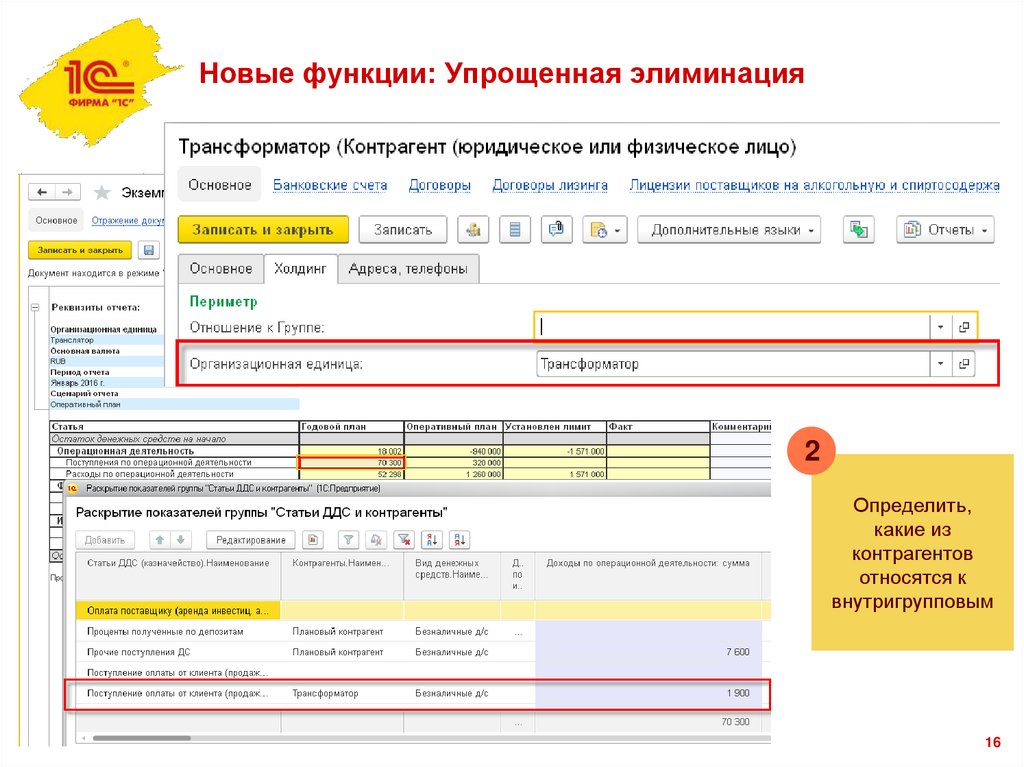Click the save diskette icon in report window
The width and height of the screenshot is (1024, 767).
pyautogui.click(x=149, y=250)
